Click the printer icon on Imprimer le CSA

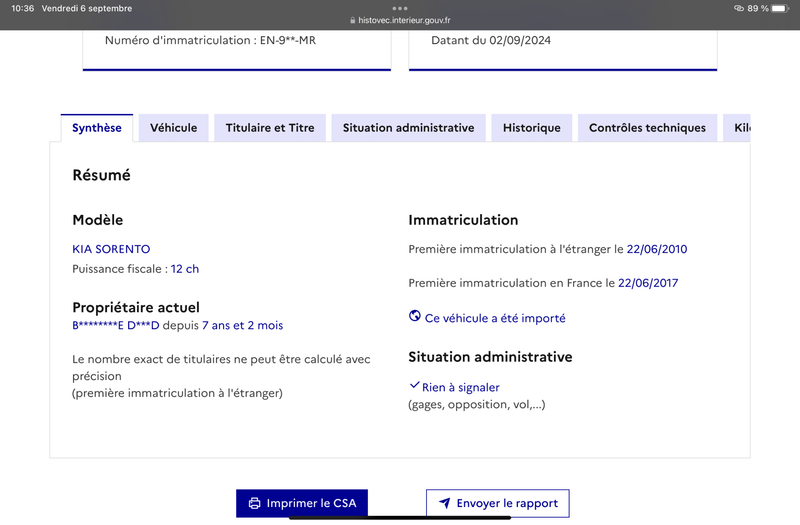254,504
